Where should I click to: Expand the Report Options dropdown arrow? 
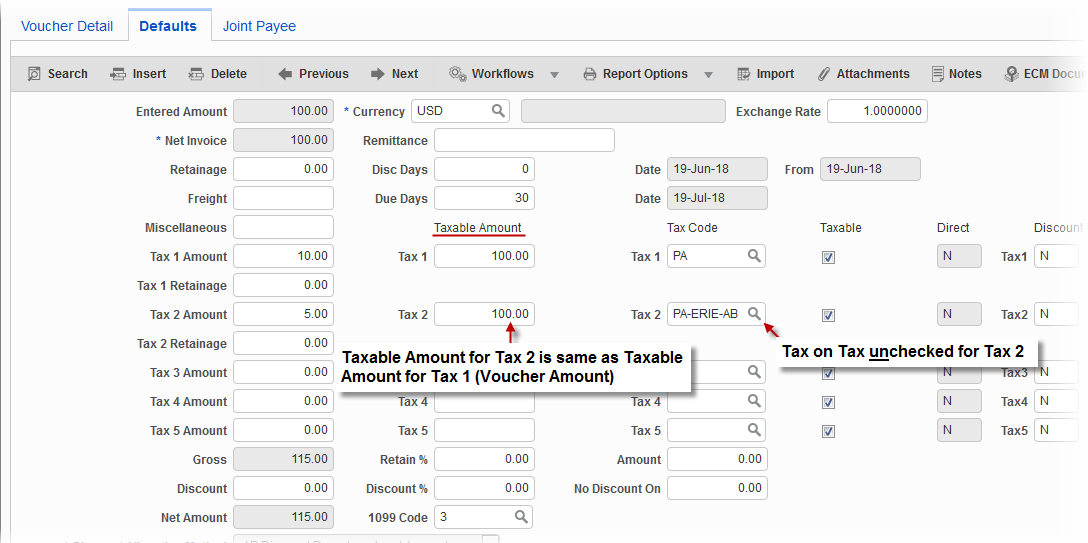(x=708, y=75)
